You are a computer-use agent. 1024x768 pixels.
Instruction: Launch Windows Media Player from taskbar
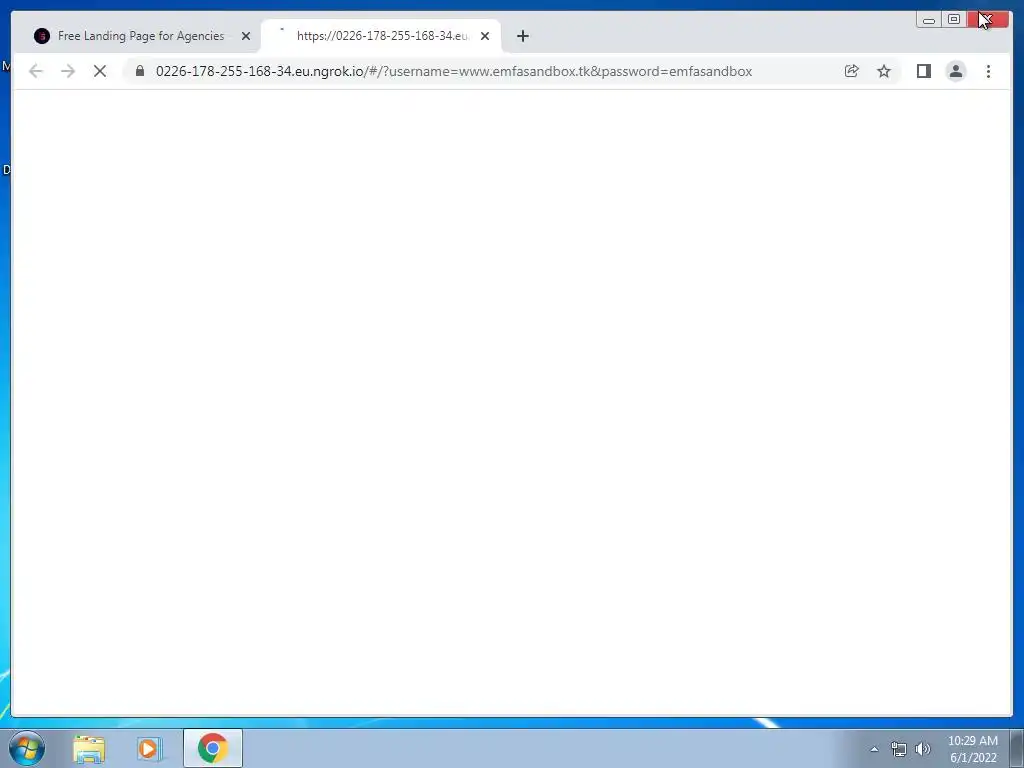(x=149, y=748)
